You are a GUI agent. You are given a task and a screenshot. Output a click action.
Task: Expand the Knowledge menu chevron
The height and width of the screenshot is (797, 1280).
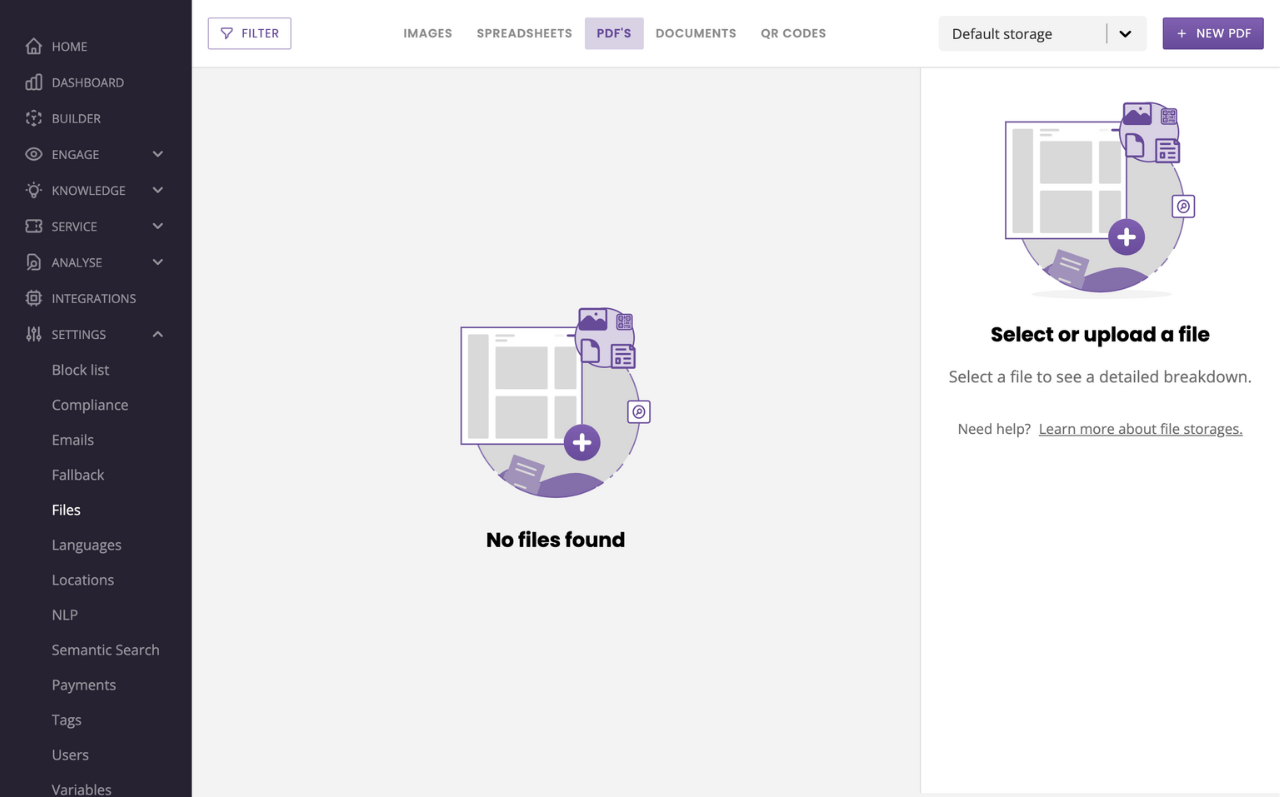157,190
